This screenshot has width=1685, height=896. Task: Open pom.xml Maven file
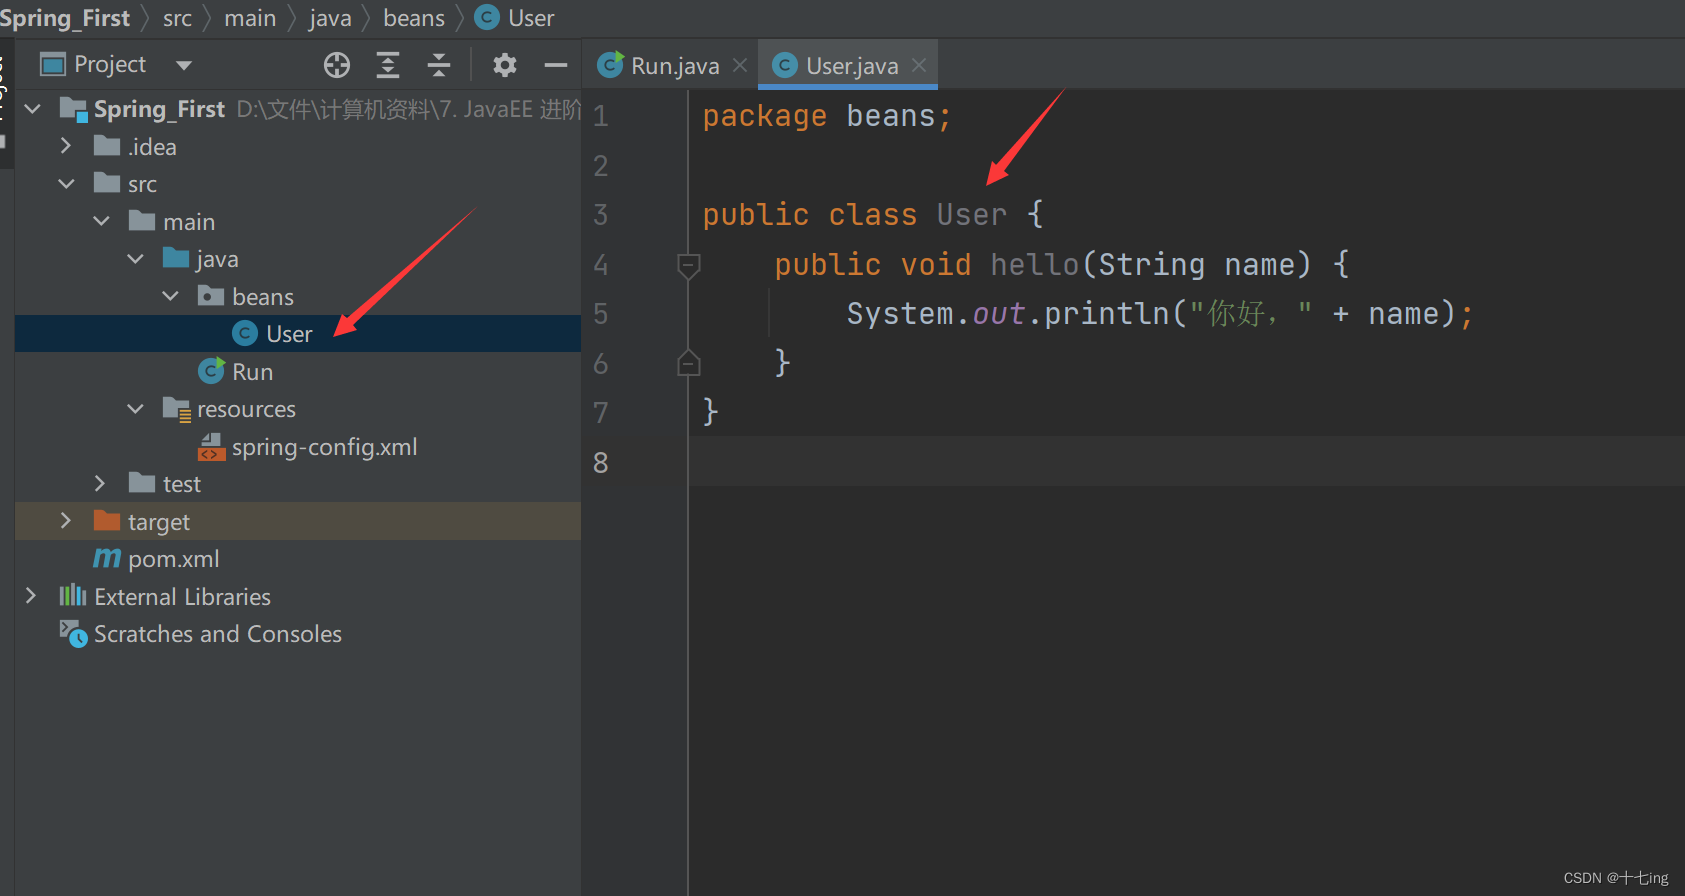tap(173, 559)
